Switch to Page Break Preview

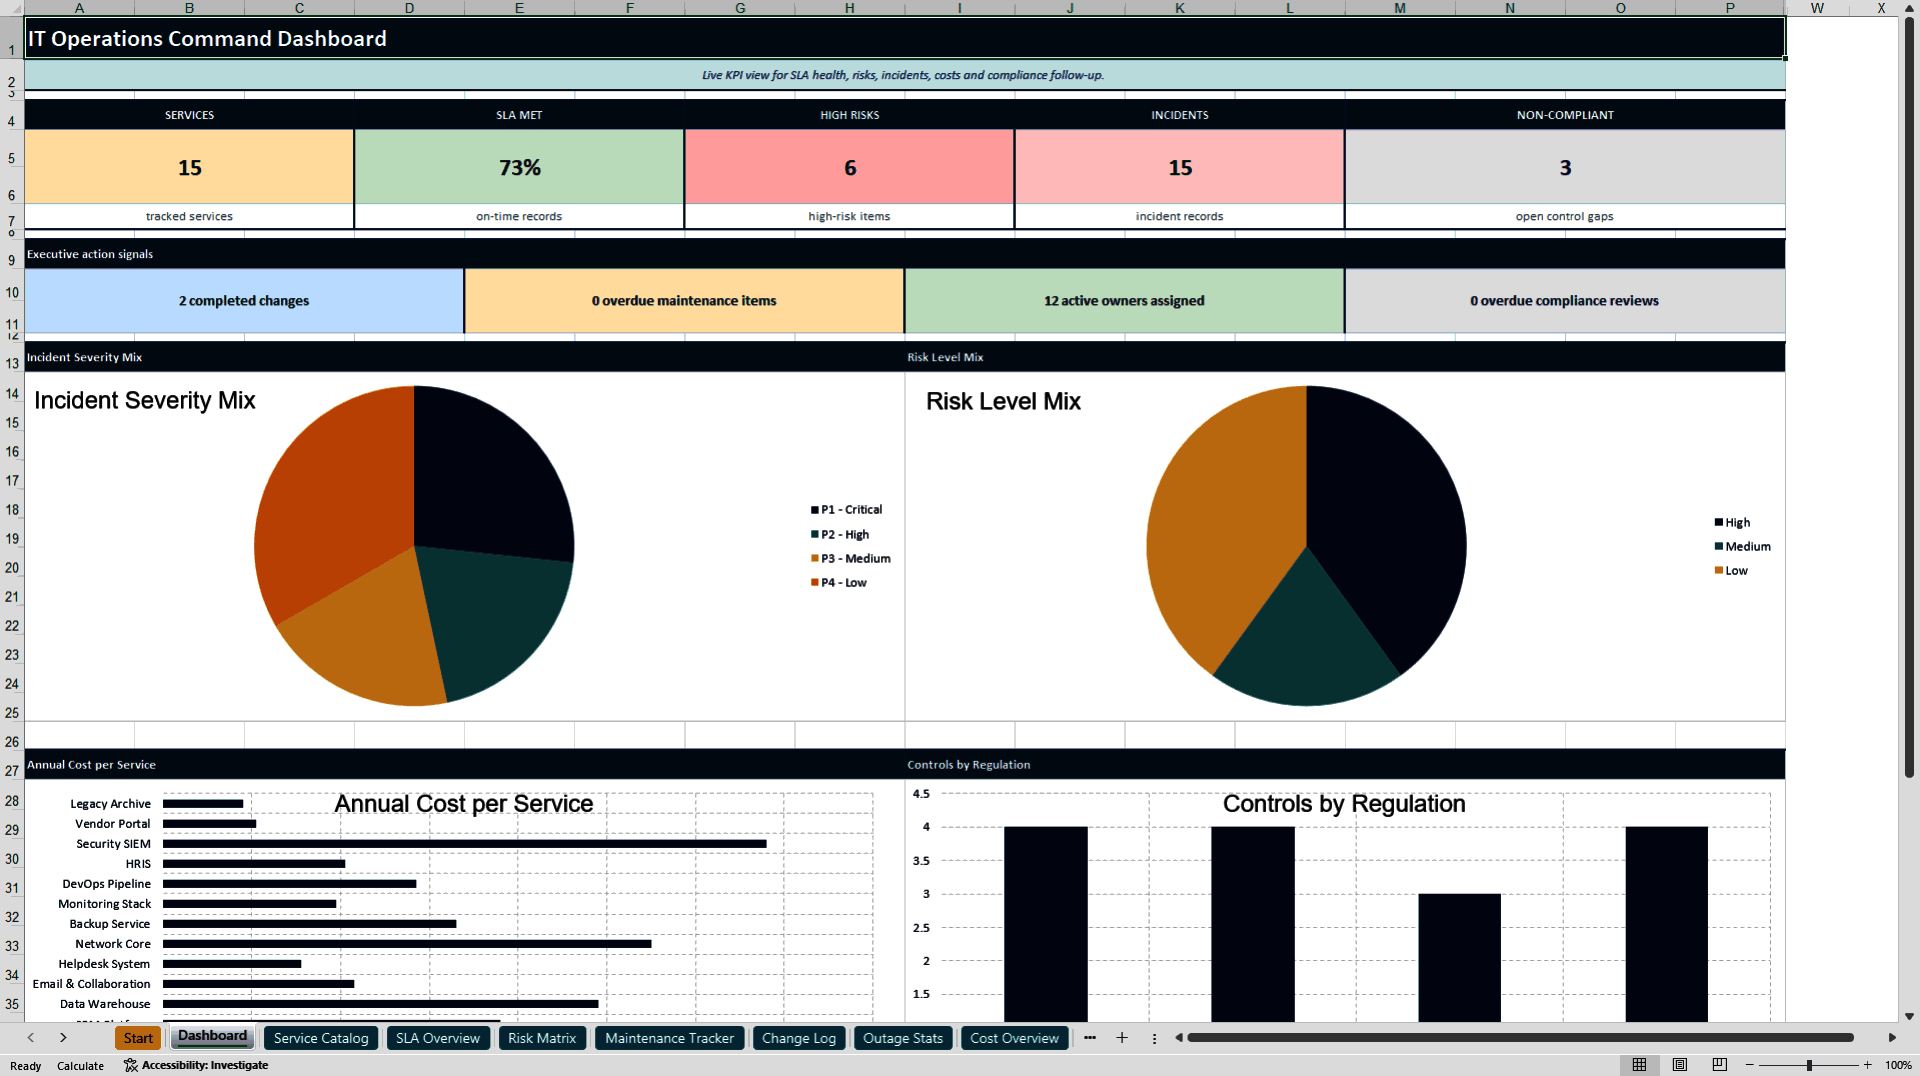[x=1720, y=1065]
